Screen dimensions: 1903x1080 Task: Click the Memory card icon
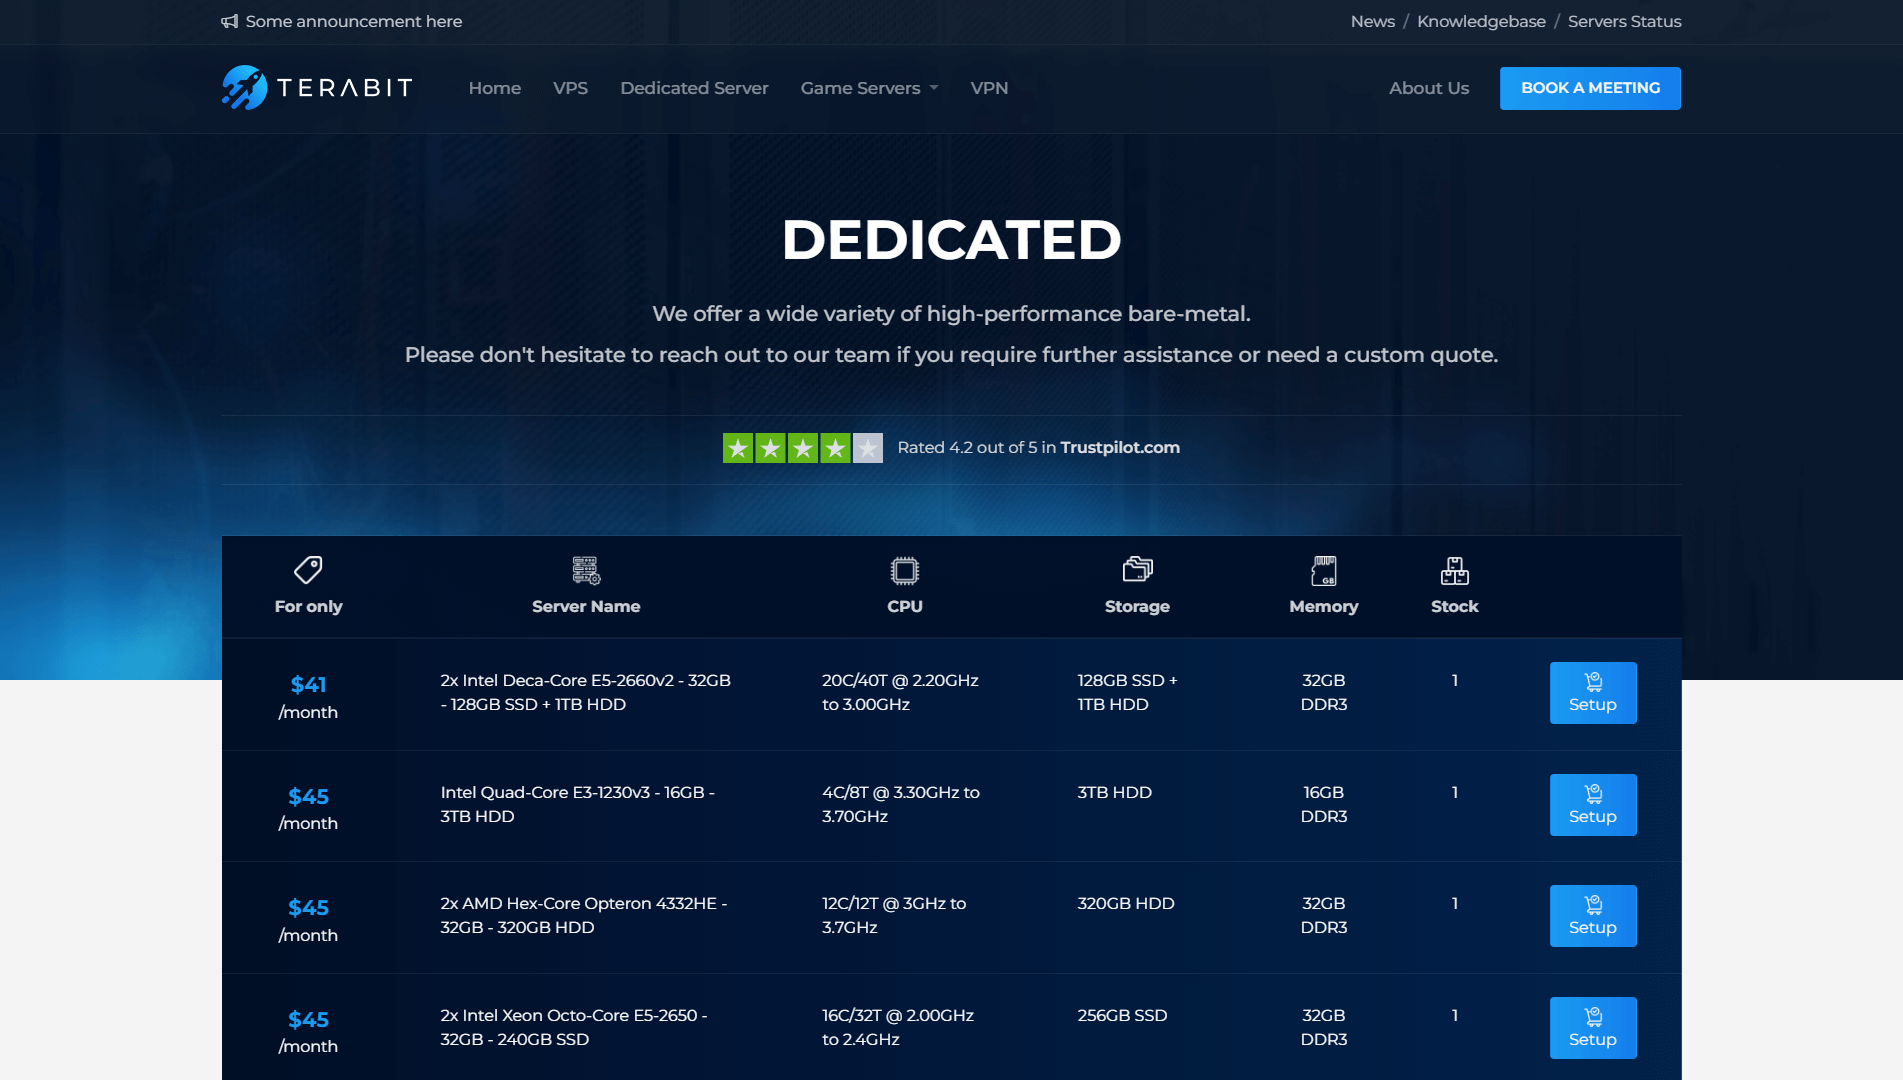point(1323,570)
